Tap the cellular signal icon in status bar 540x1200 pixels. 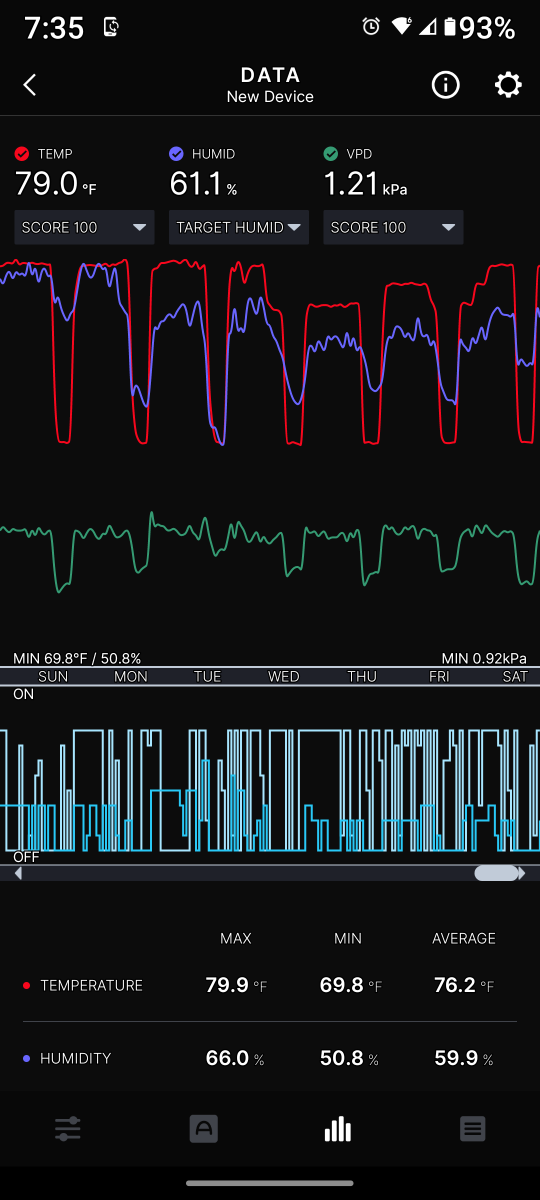427,27
